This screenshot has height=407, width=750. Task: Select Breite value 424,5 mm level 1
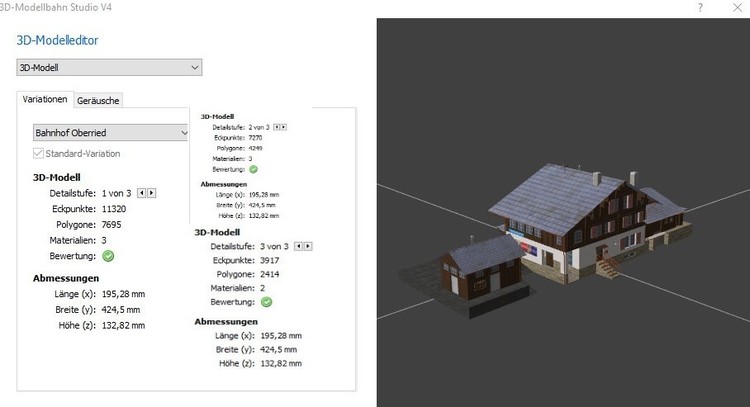(121, 310)
